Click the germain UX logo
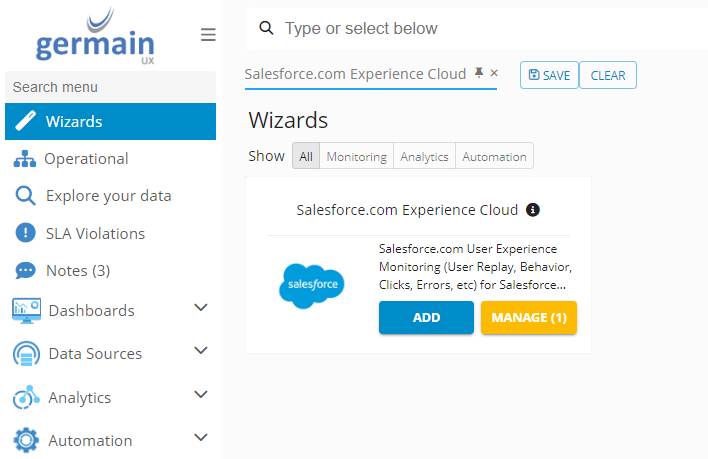This screenshot has height=459, width=708. pyautogui.click(x=95, y=36)
